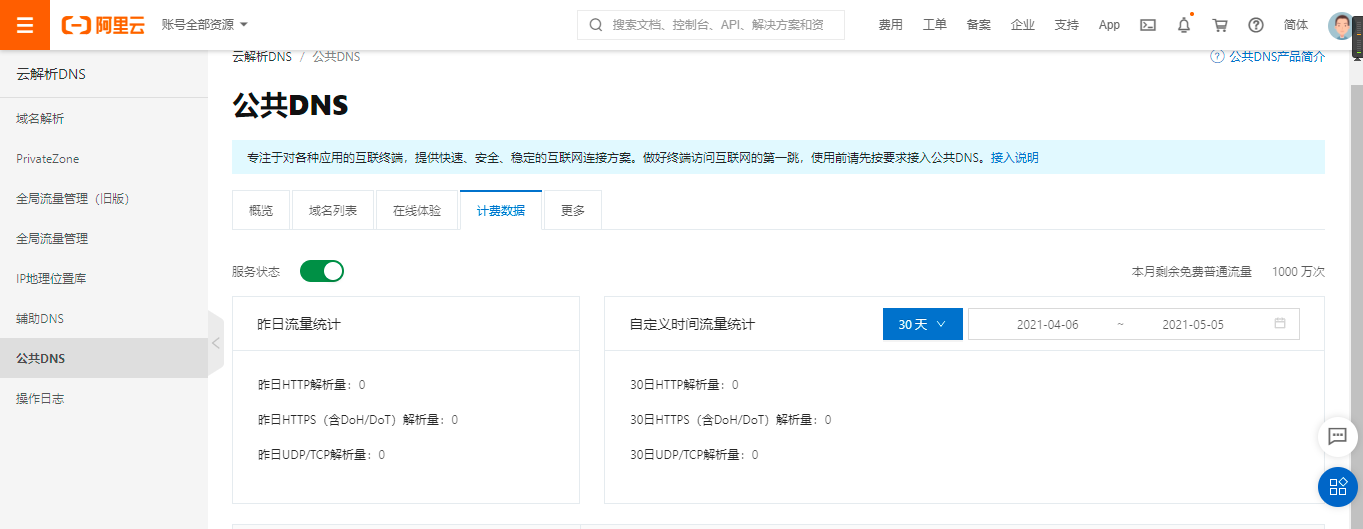Viewport: 1363px width, 529px height.
Task: Open the 公共DNS产品简介 link
Action: (x=1278, y=57)
